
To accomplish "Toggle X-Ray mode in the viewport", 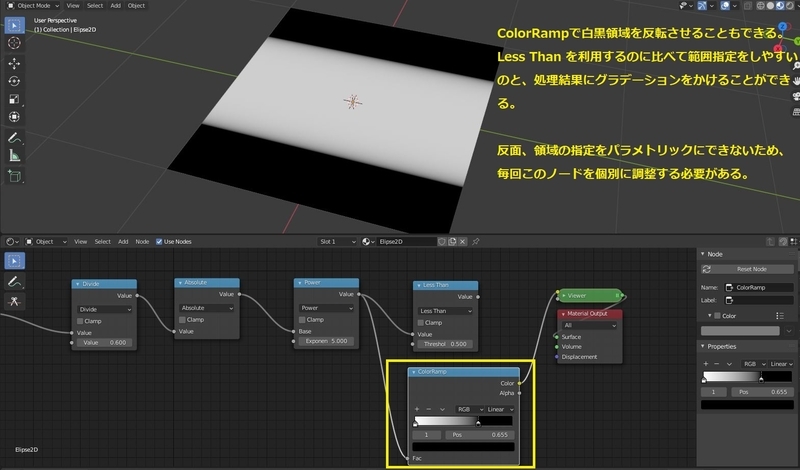I will 748,6.
